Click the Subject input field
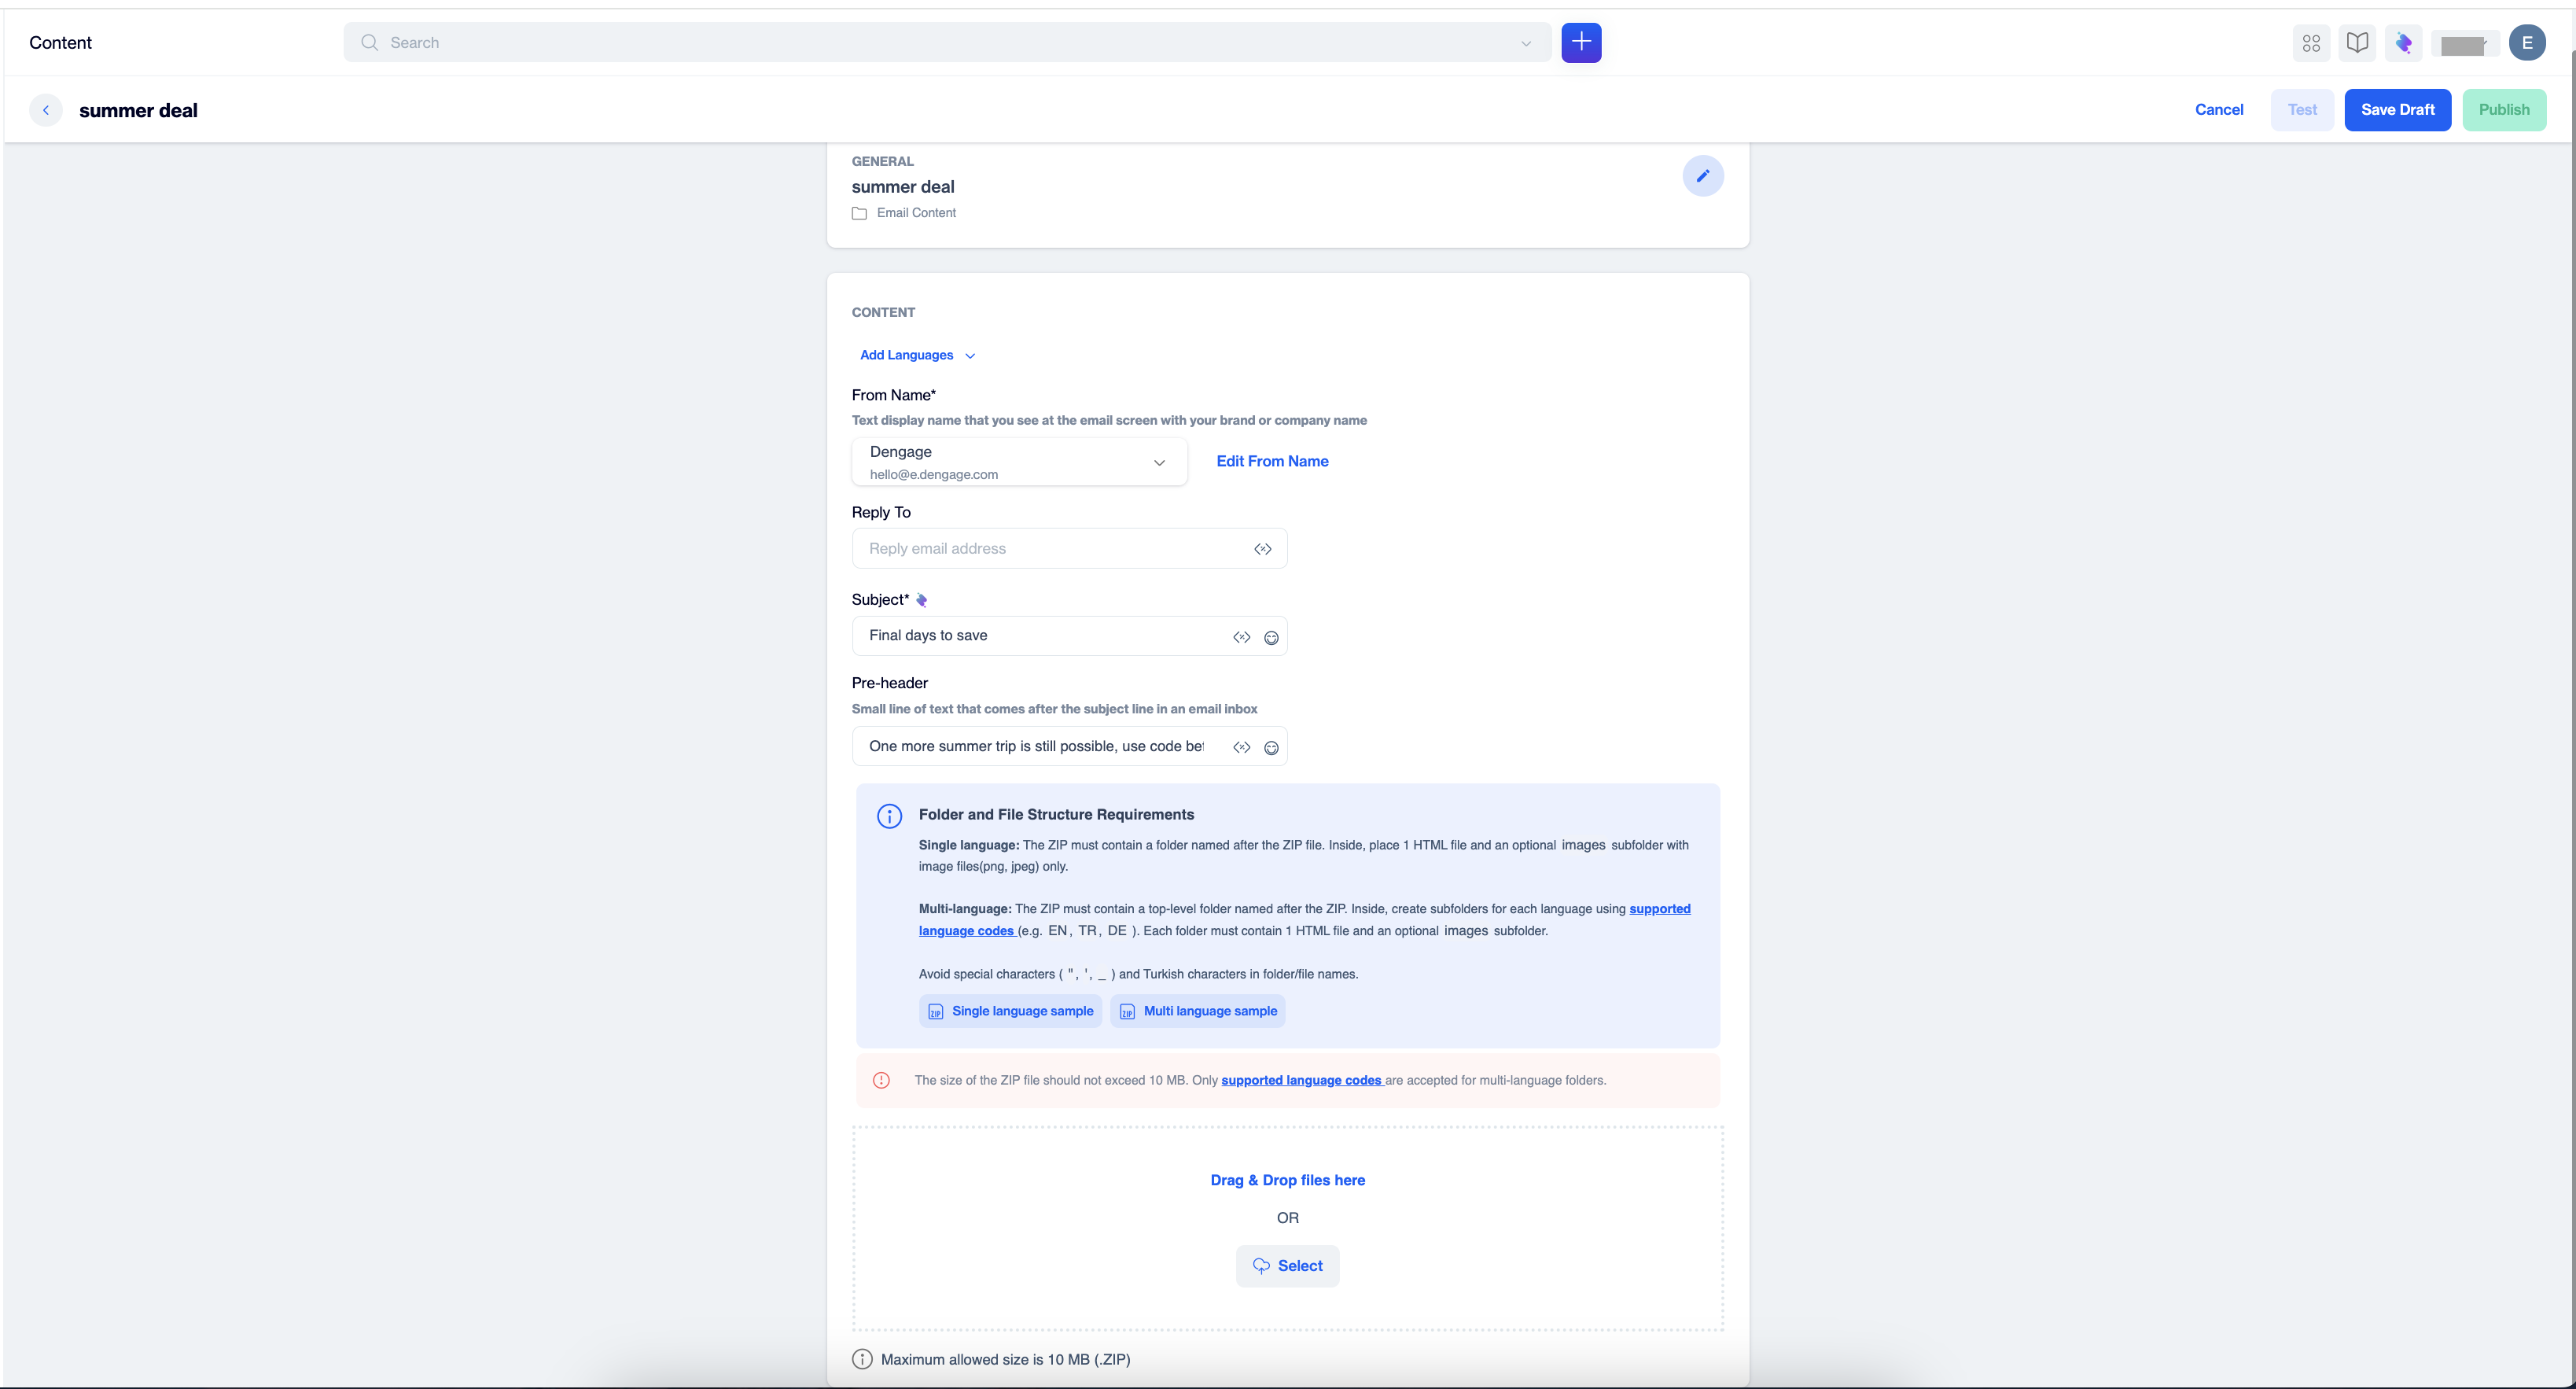This screenshot has width=2576, height=1389. tap(1069, 636)
